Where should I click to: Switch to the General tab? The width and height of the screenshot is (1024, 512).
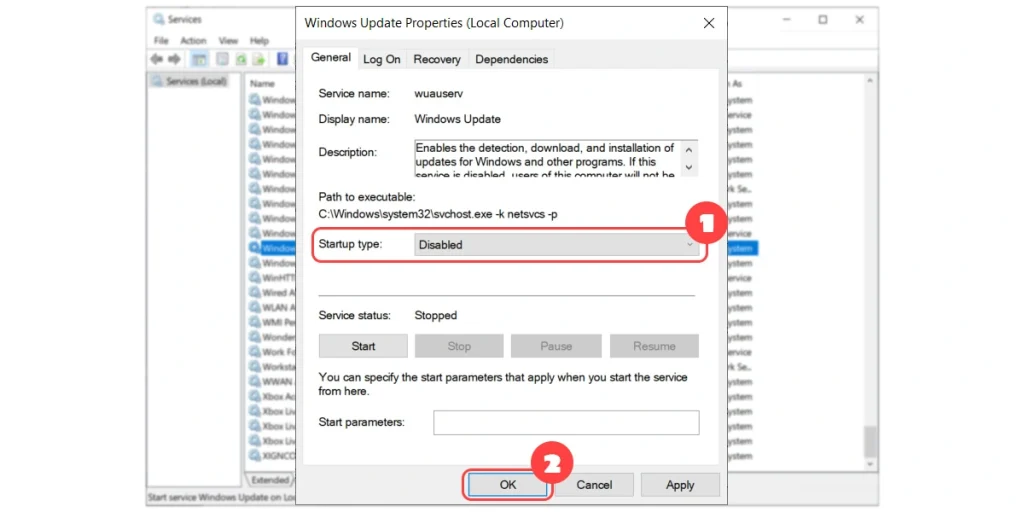pyautogui.click(x=330, y=57)
